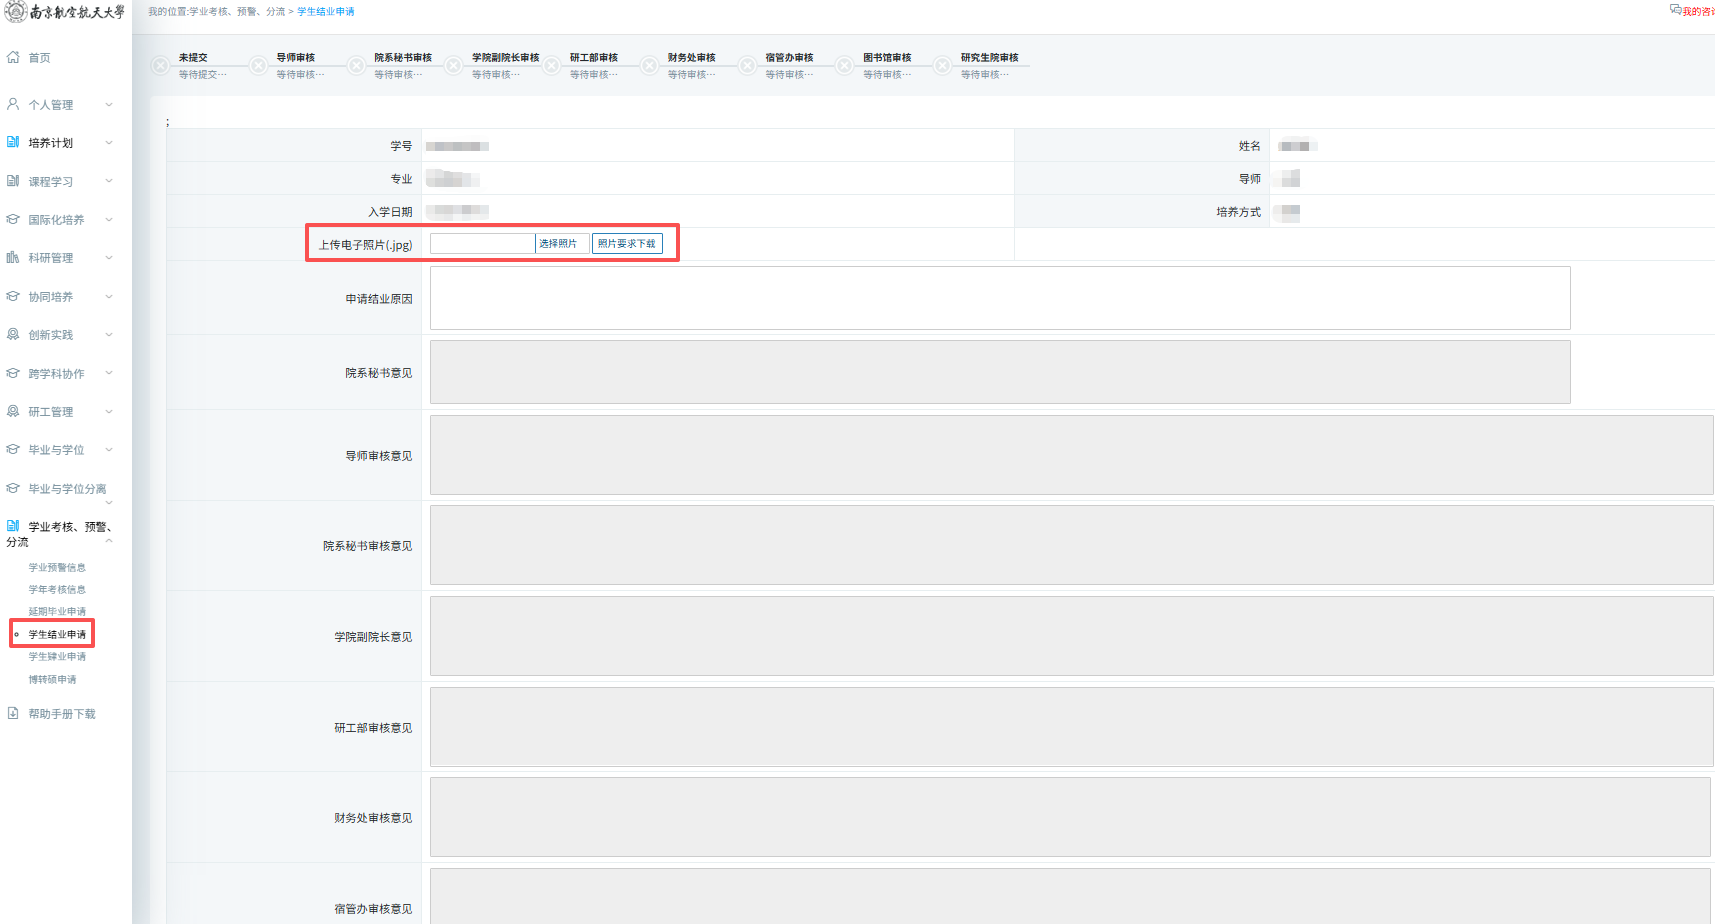Expand the 毕业与学位 menu chevron

coord(109,449)
